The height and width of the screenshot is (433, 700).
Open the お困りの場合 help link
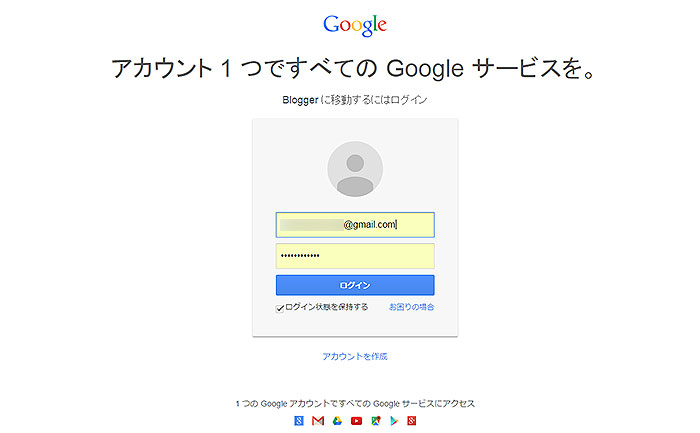412,307
